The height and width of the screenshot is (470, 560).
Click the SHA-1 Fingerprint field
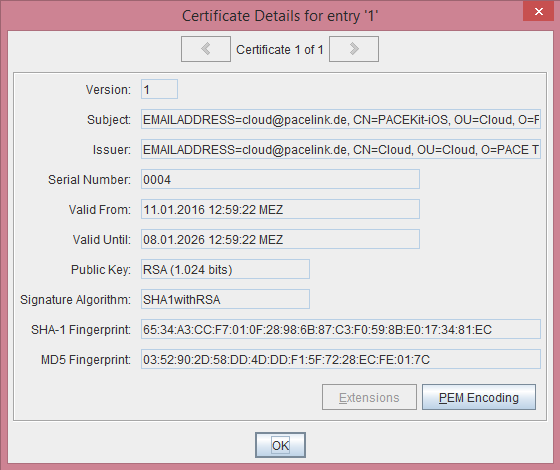tap(341, 329)
